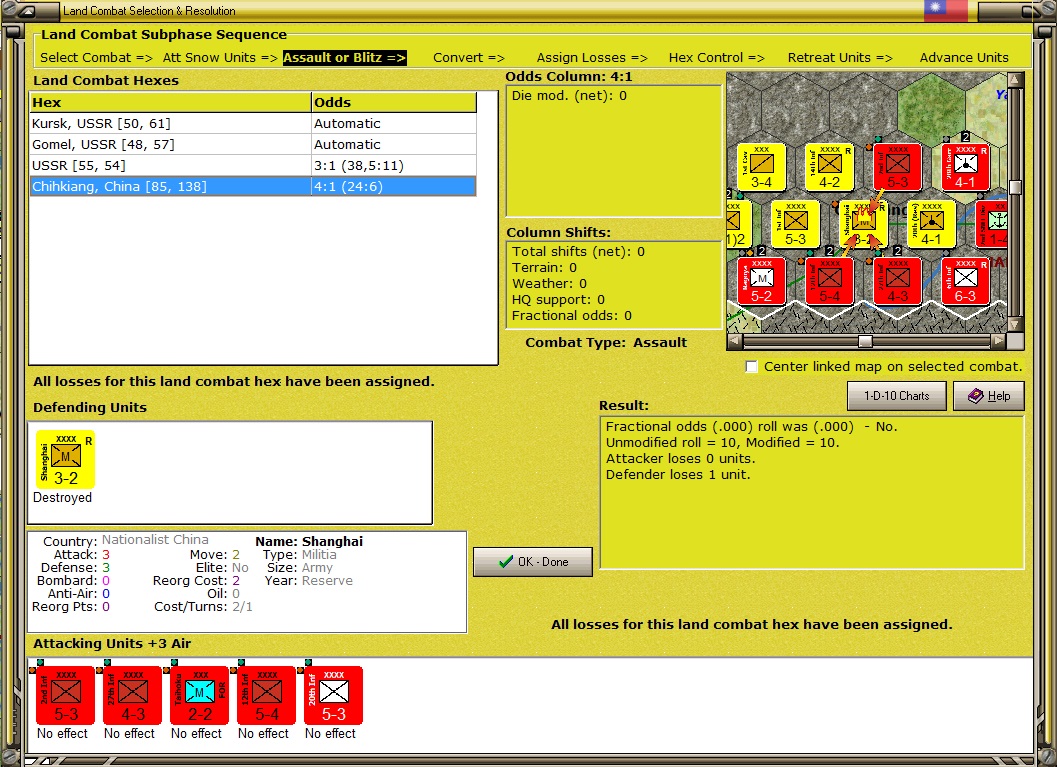Image resolution: width=1057 pixels, height=767 pixels.
Task: Click the highlighted Assault or Blitz subphase
Action: click(x=344, y=58)
